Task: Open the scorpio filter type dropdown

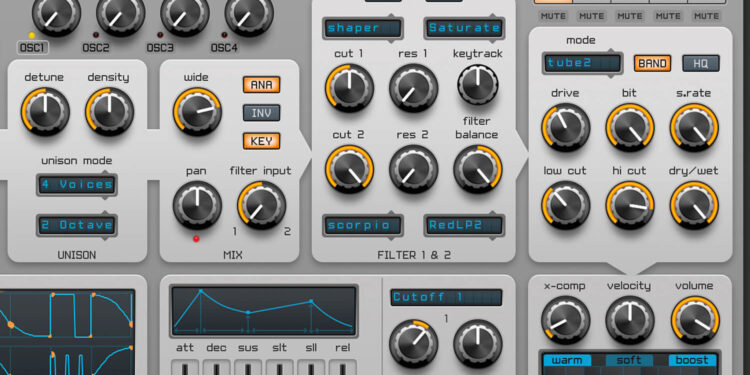Action: [363, 225]
